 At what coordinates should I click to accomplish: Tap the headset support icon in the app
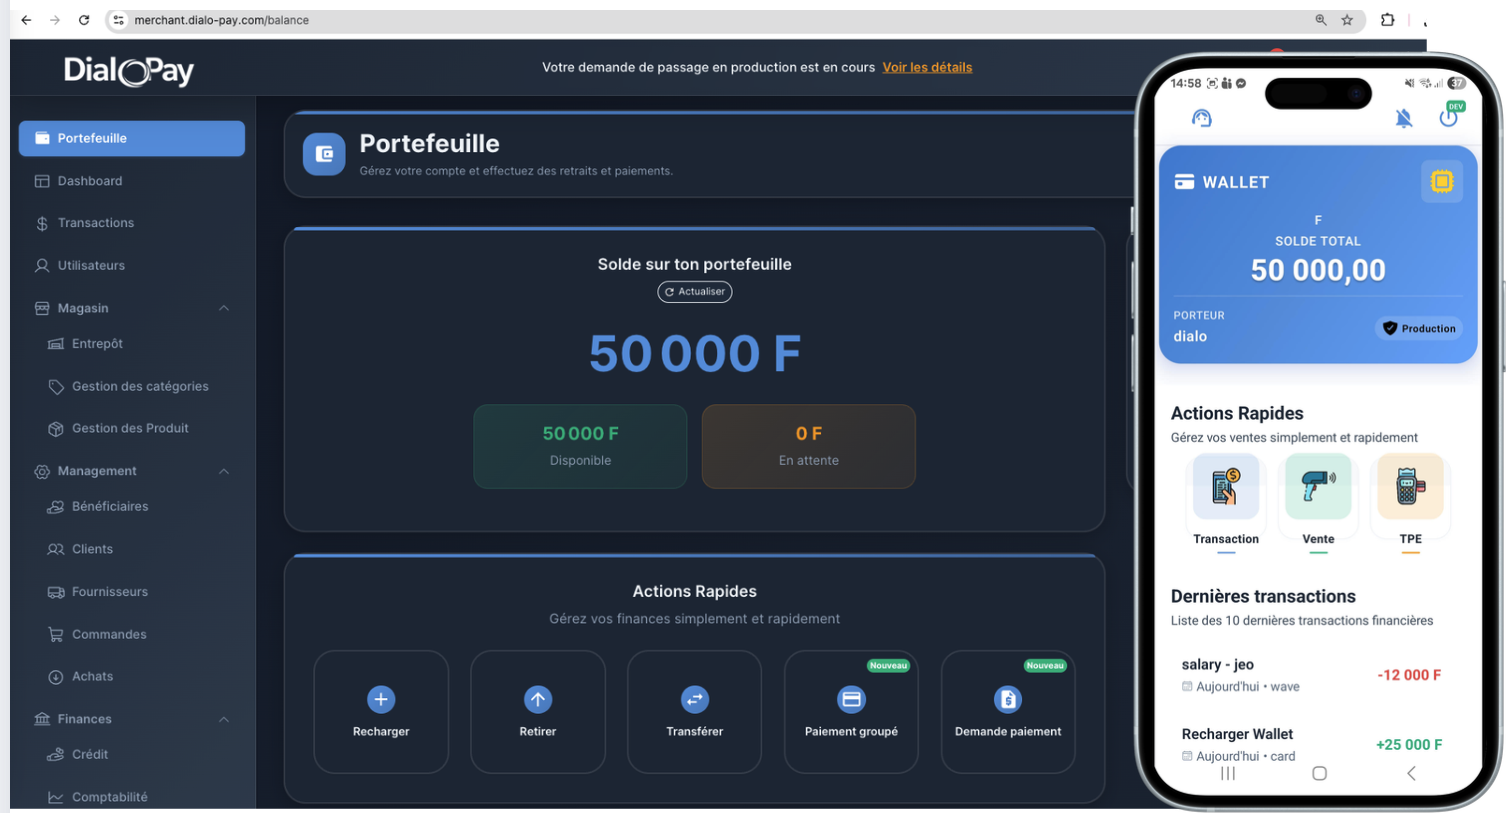[x=1201, y=117]
